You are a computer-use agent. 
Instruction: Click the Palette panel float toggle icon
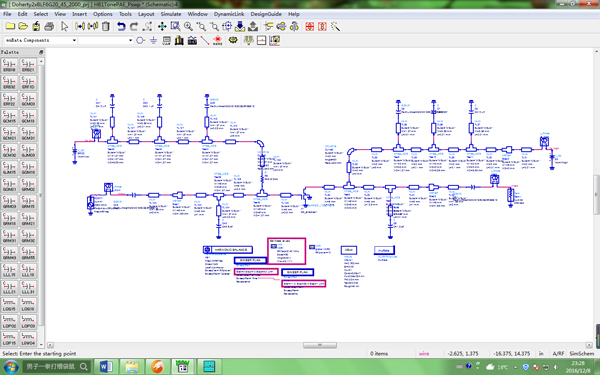click(x=41, y=52)
